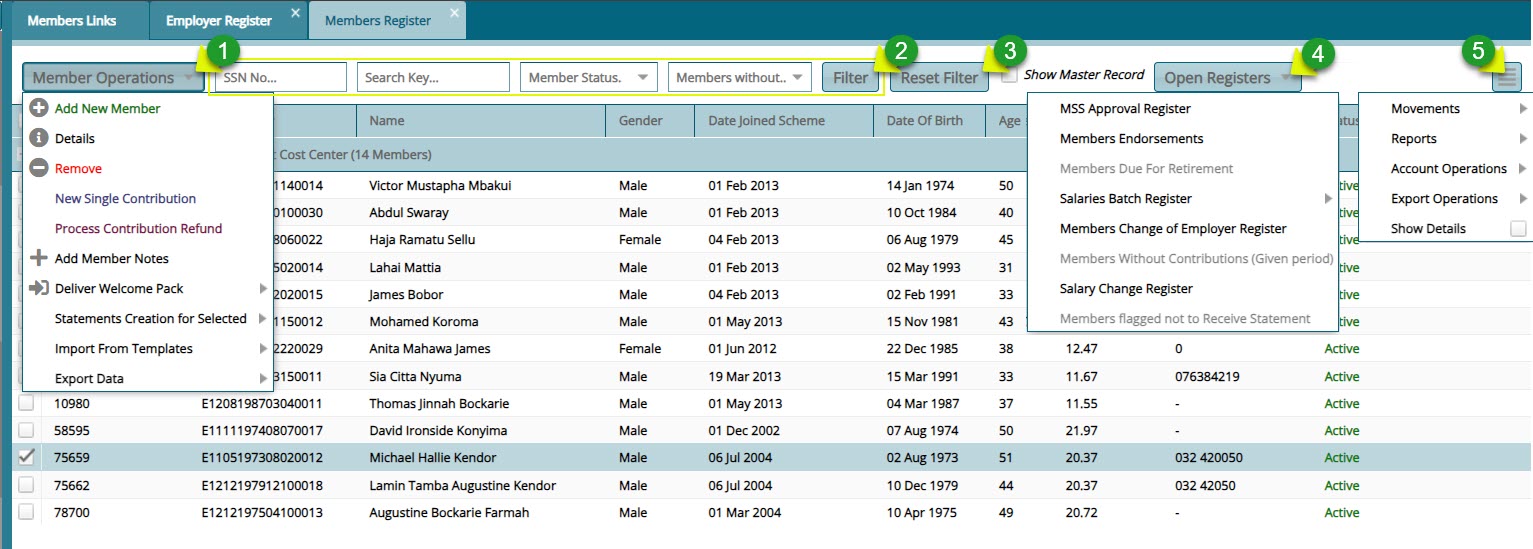Expand Statements Creation for Selected submenu
Screen dimensions: 1533x549
pos(148,319)
